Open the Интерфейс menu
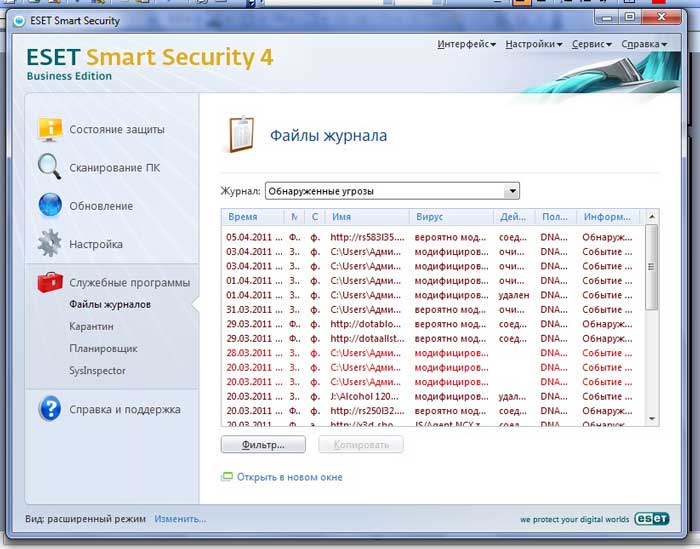 (467, 44)
